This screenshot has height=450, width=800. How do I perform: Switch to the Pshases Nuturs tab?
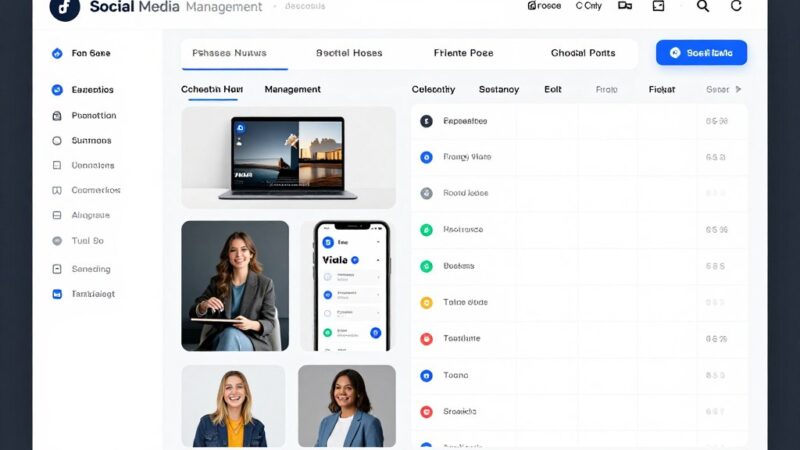coord(229,53)
